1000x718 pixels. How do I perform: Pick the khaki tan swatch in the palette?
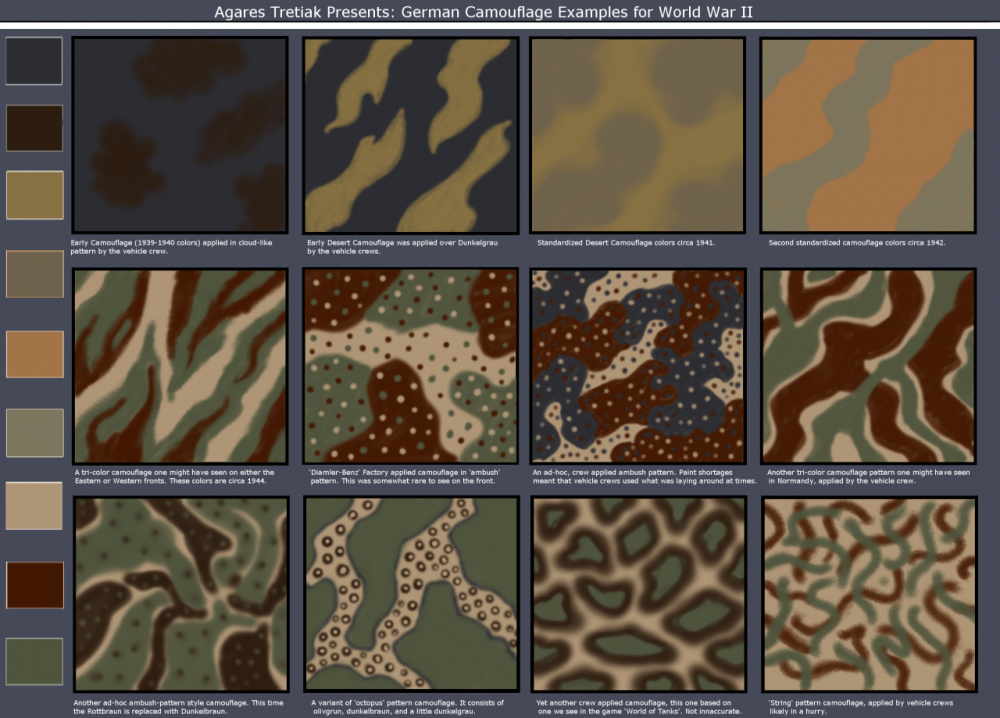click(34, 195)
